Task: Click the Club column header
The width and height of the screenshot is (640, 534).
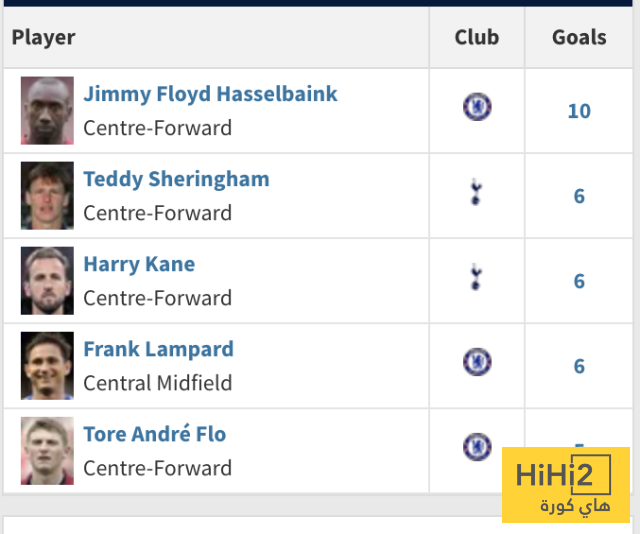Action: (x=476, y=37)
